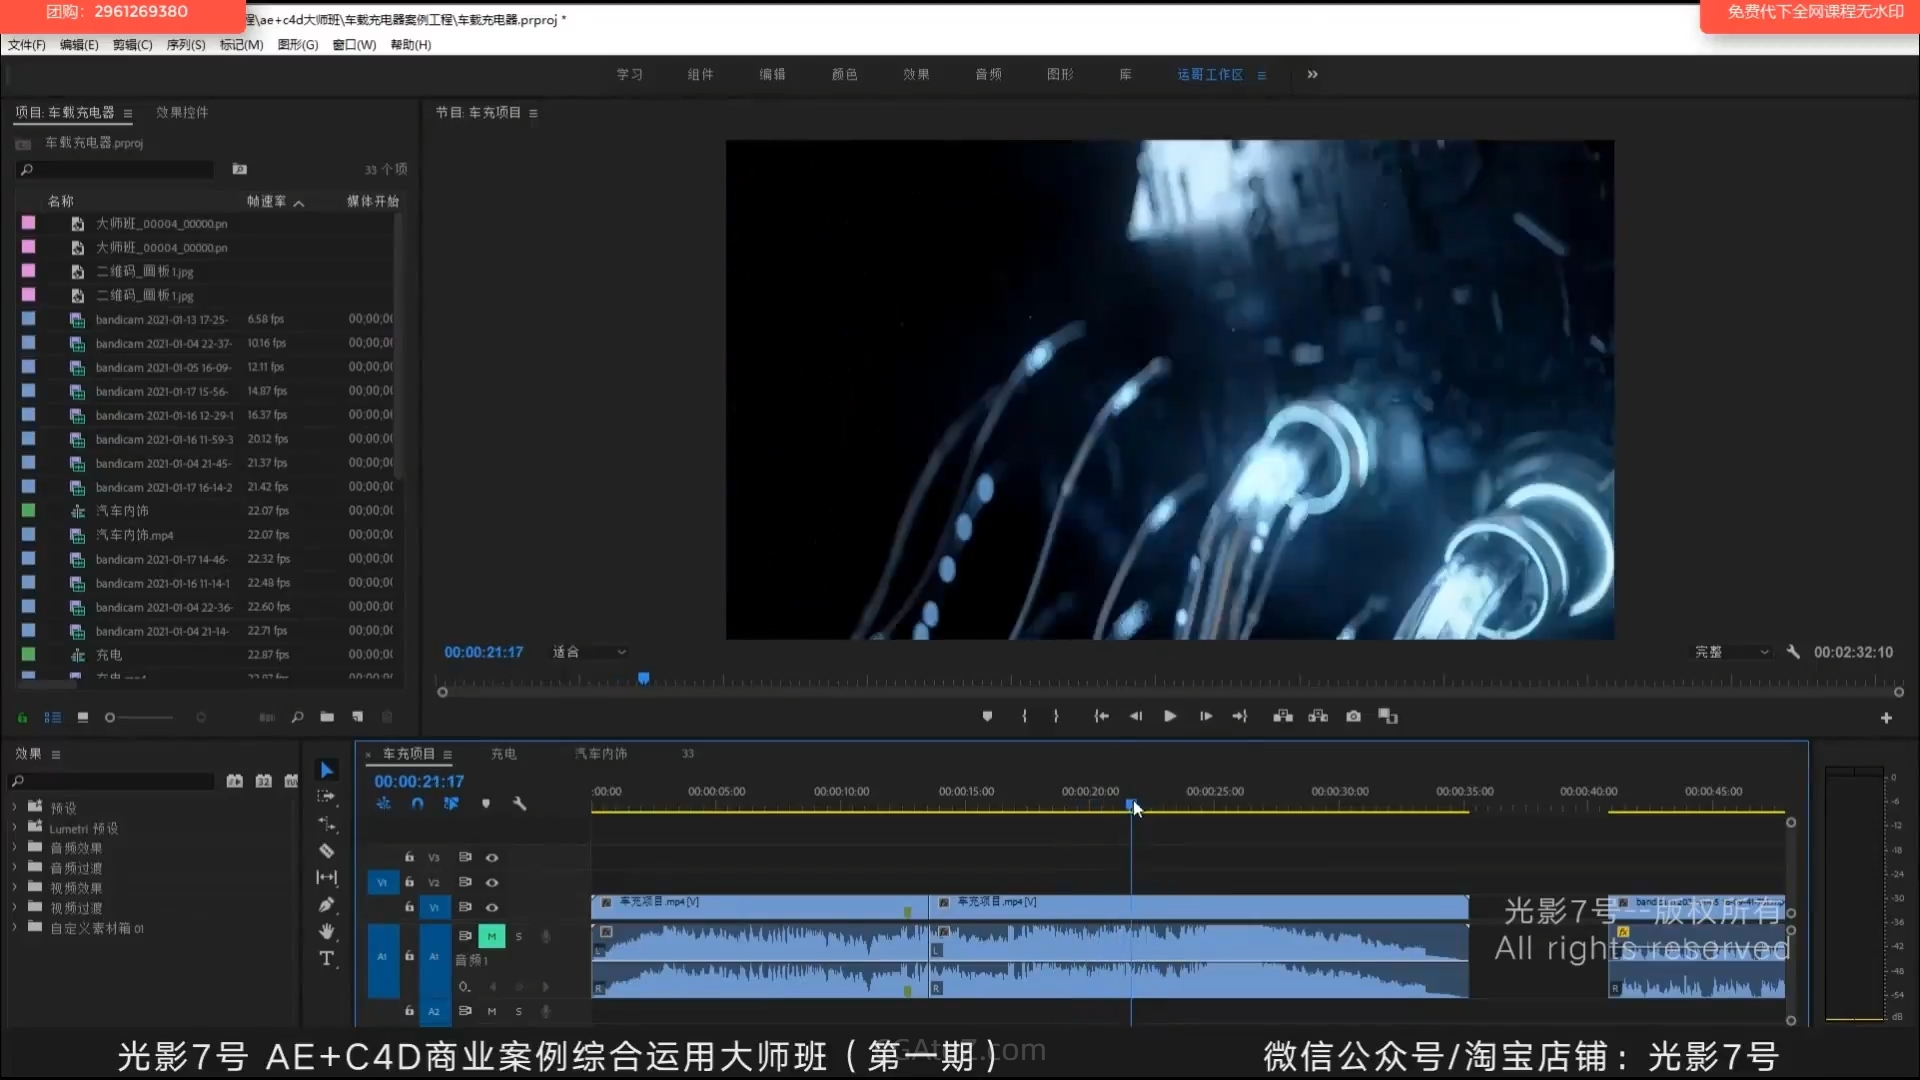Open the zoom level dropdown under the monitor
This screenshot has width=1920, height=1080.
pyautogui.click(x=590, y=652)
